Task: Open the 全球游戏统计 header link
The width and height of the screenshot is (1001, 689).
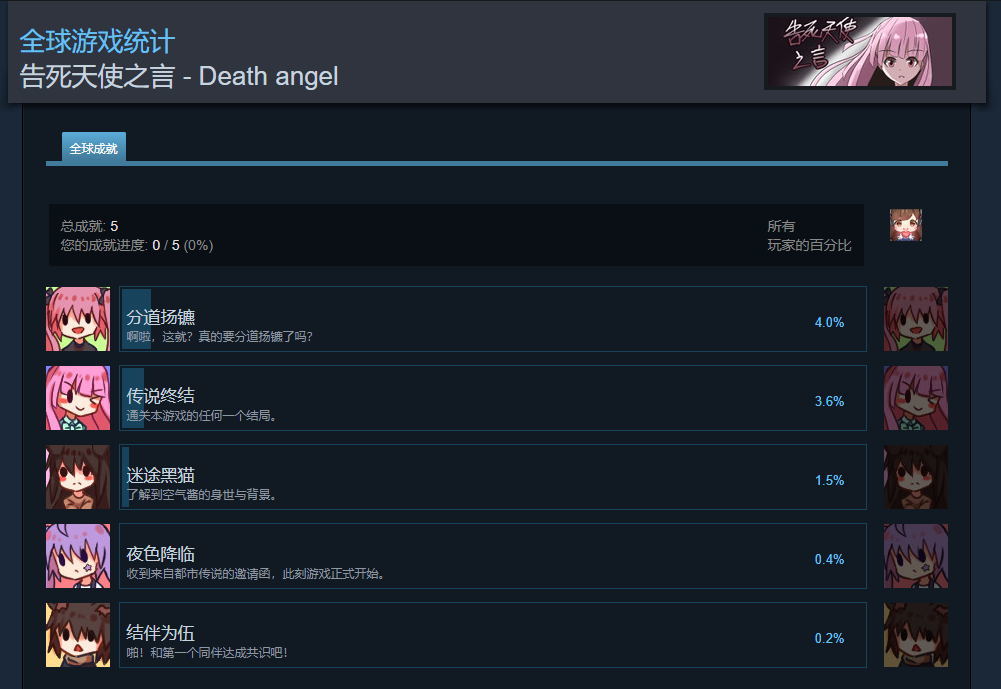Action: click(x=97, y=42)
